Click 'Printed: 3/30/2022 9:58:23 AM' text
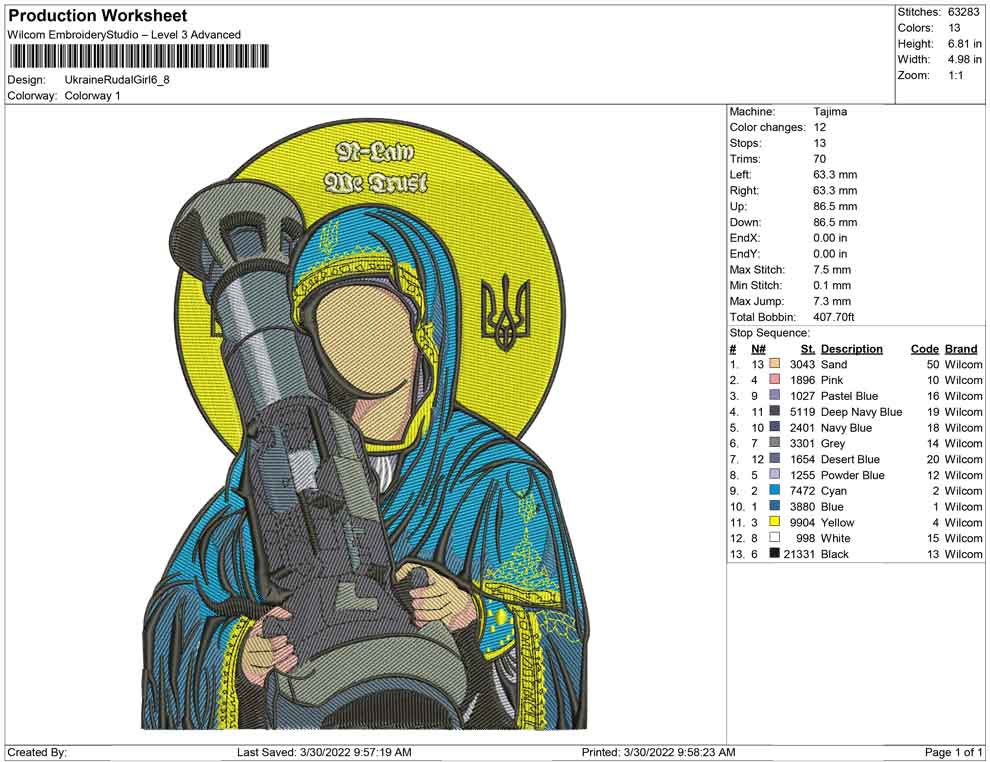 pos(659,753)
